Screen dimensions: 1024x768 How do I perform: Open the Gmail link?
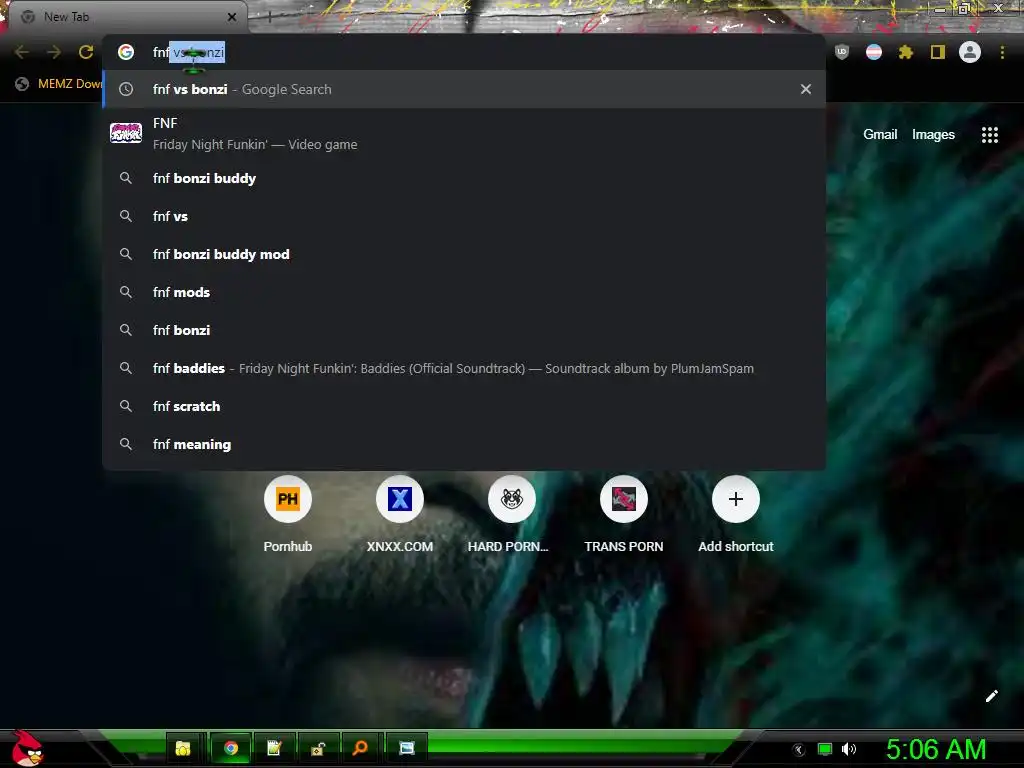point(880,135)
